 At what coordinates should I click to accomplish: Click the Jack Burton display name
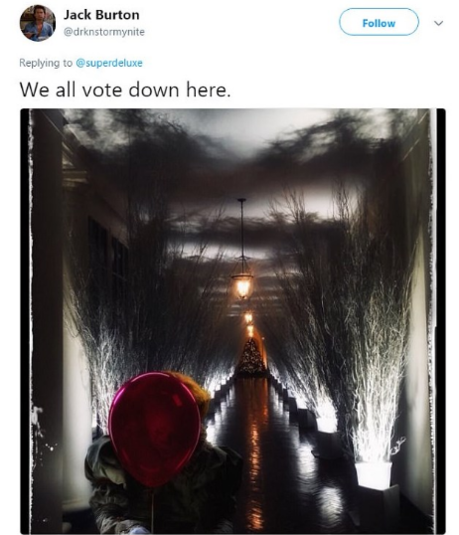point(101,15)
